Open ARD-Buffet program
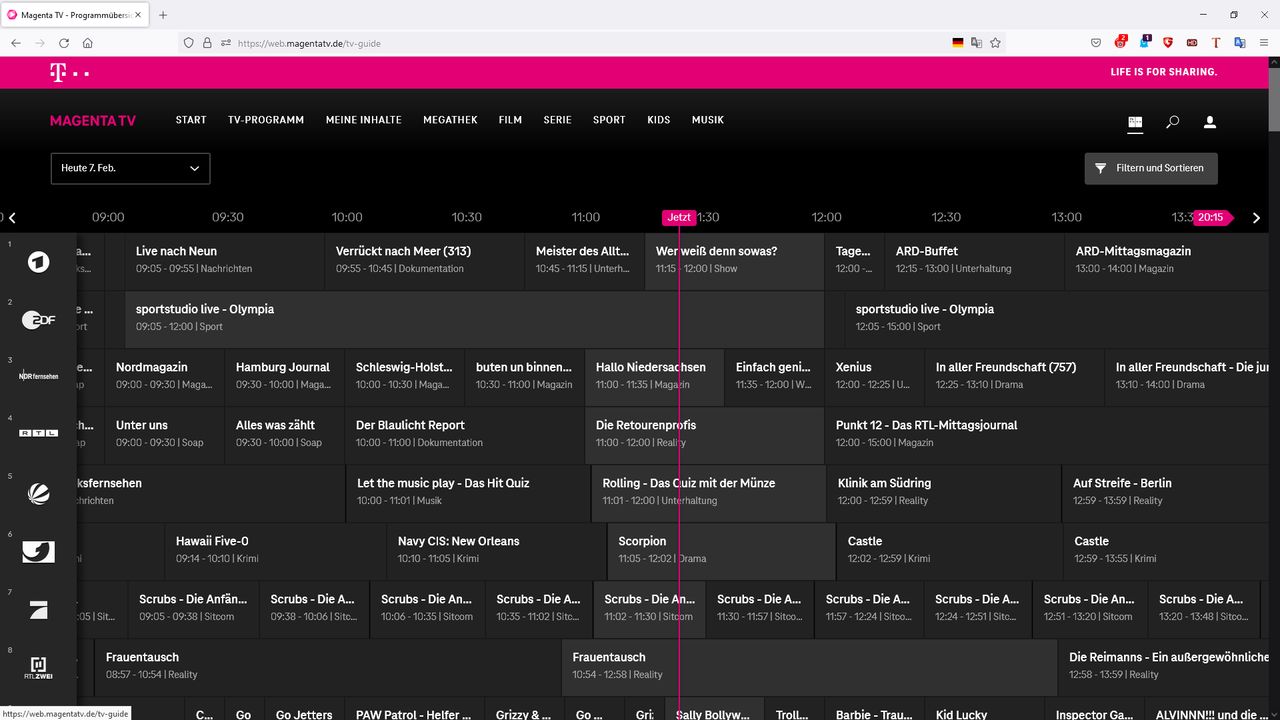1280x720 pixels. (x=975, y=261)
